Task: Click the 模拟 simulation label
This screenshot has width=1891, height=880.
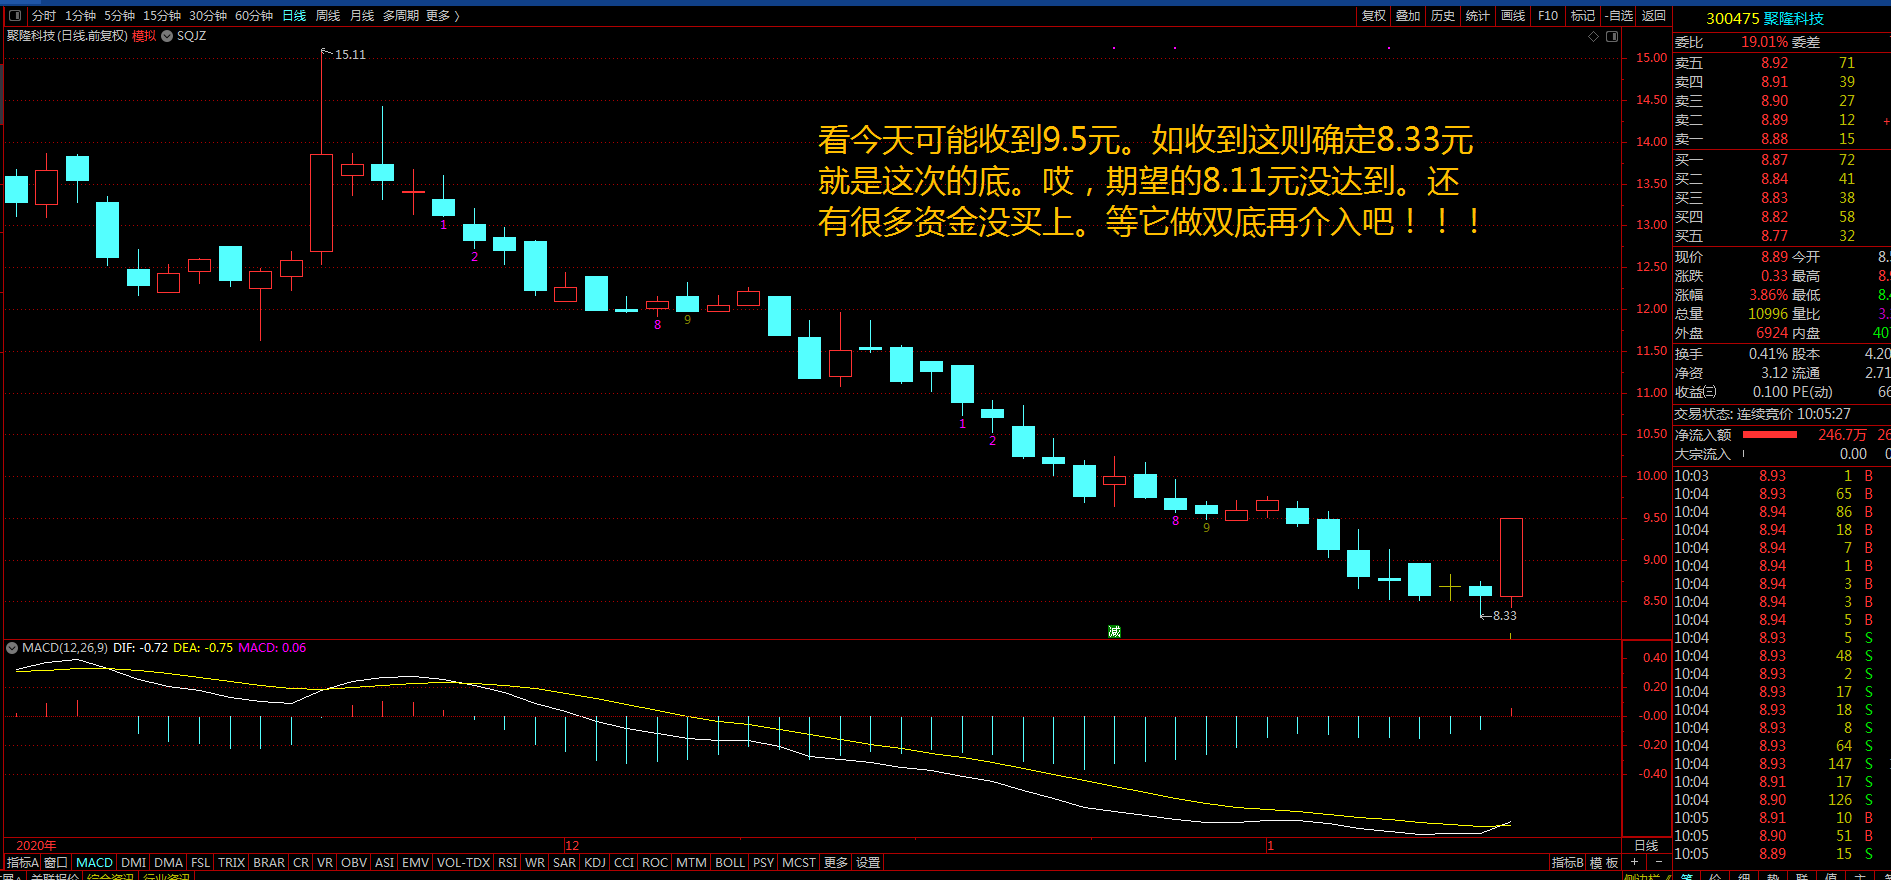Action: click(144, 36)
